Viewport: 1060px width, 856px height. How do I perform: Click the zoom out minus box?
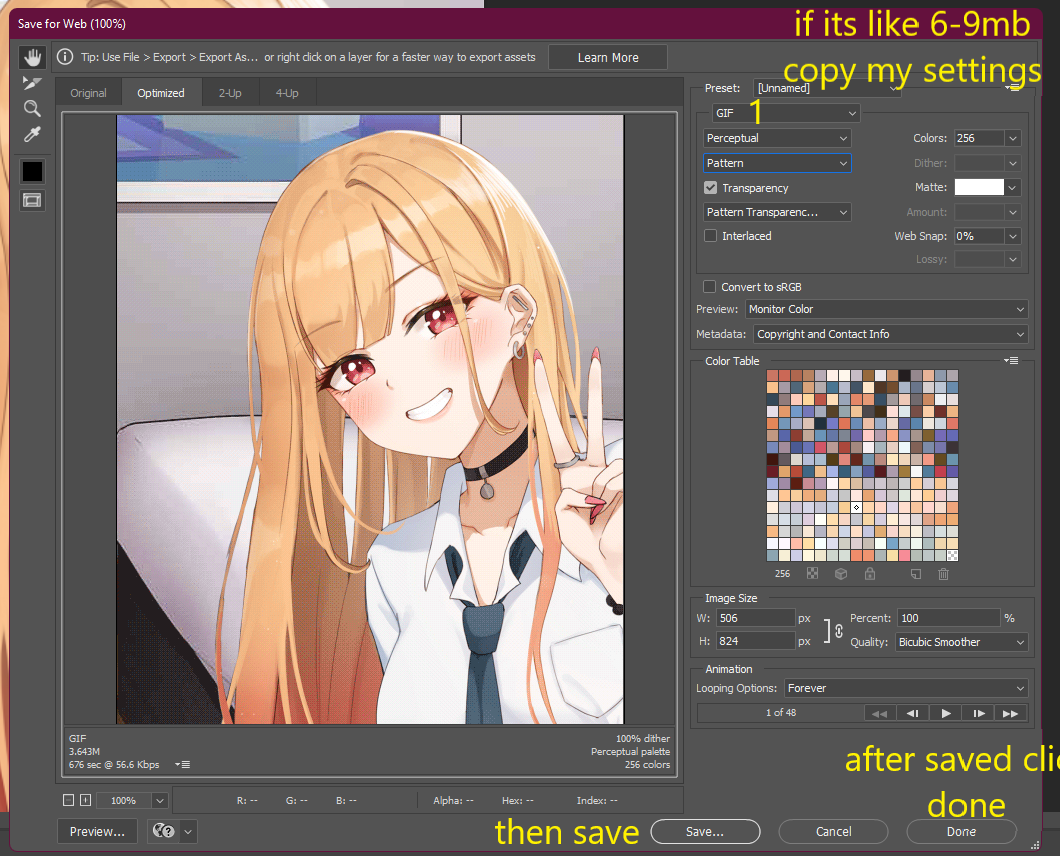point(68,800)
